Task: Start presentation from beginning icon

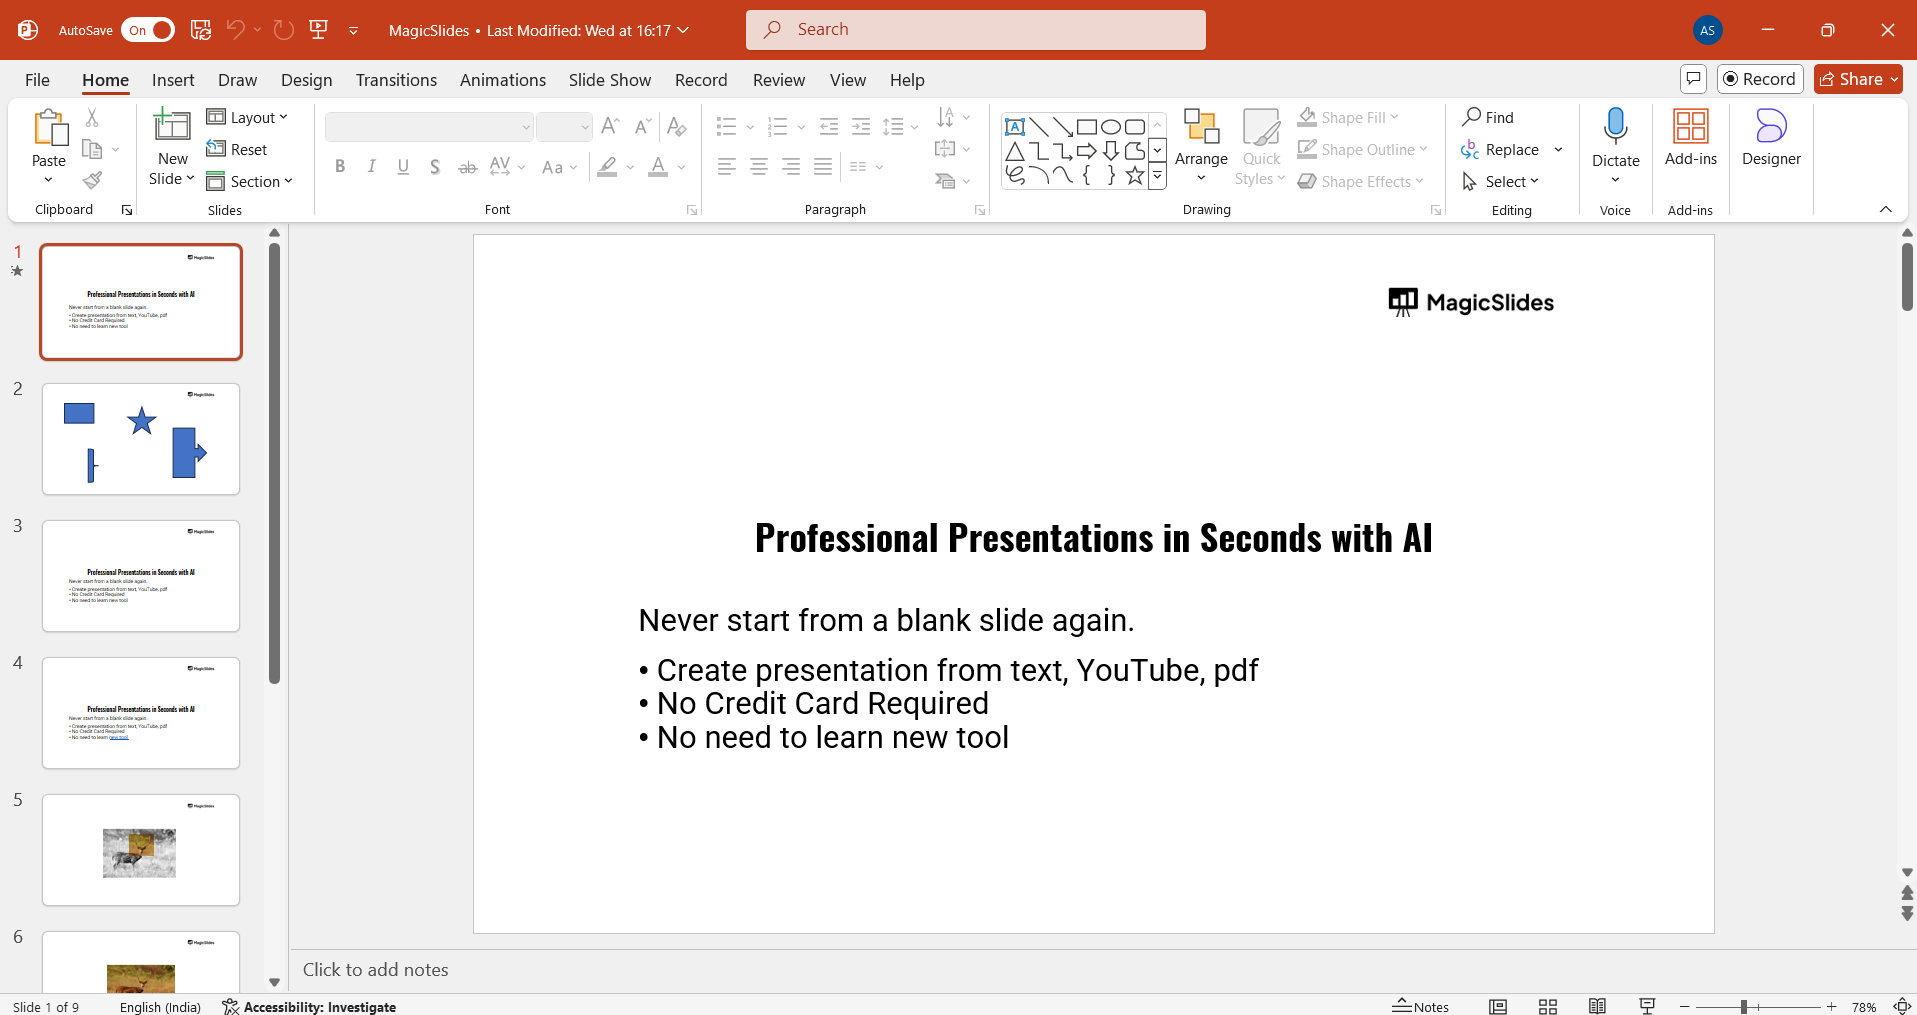Action: tap(319, 30)
